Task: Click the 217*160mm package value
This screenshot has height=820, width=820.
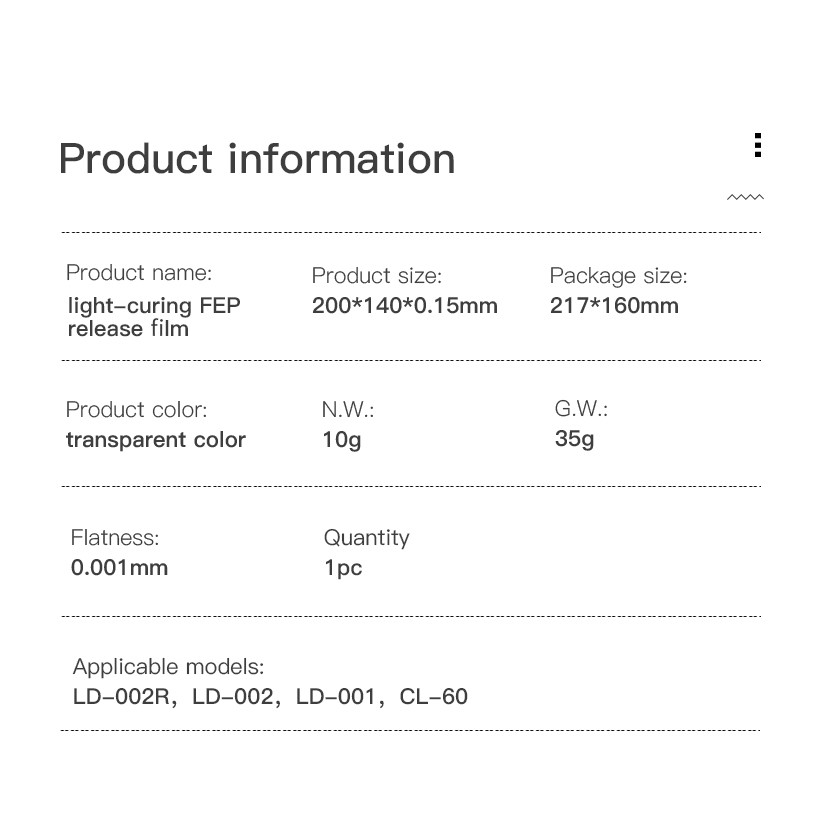Action: pos(613,306)
